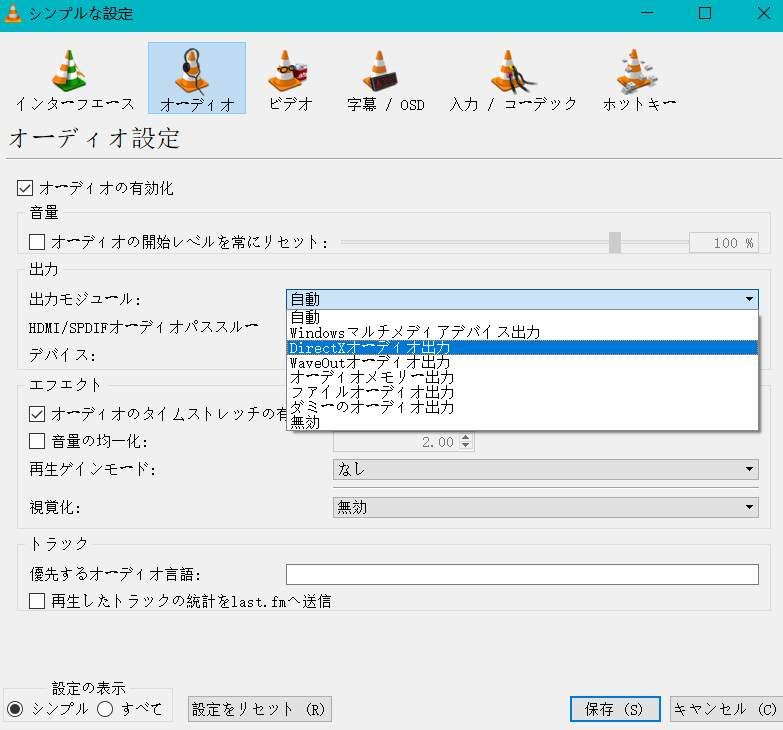Image resolution: width=783 pixels, height=730 pixels.
Task: Select the シンプル radio button
Action: [15, 709]
